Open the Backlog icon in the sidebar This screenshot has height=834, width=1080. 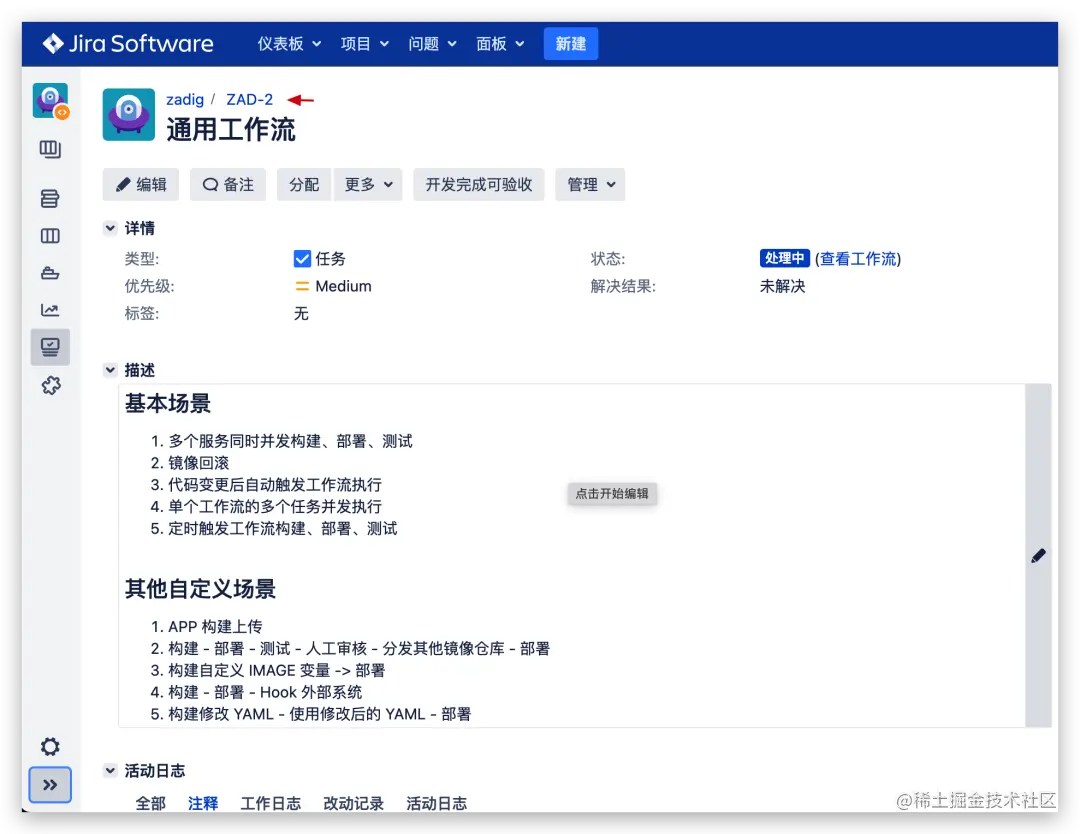[x=50, y=198]
